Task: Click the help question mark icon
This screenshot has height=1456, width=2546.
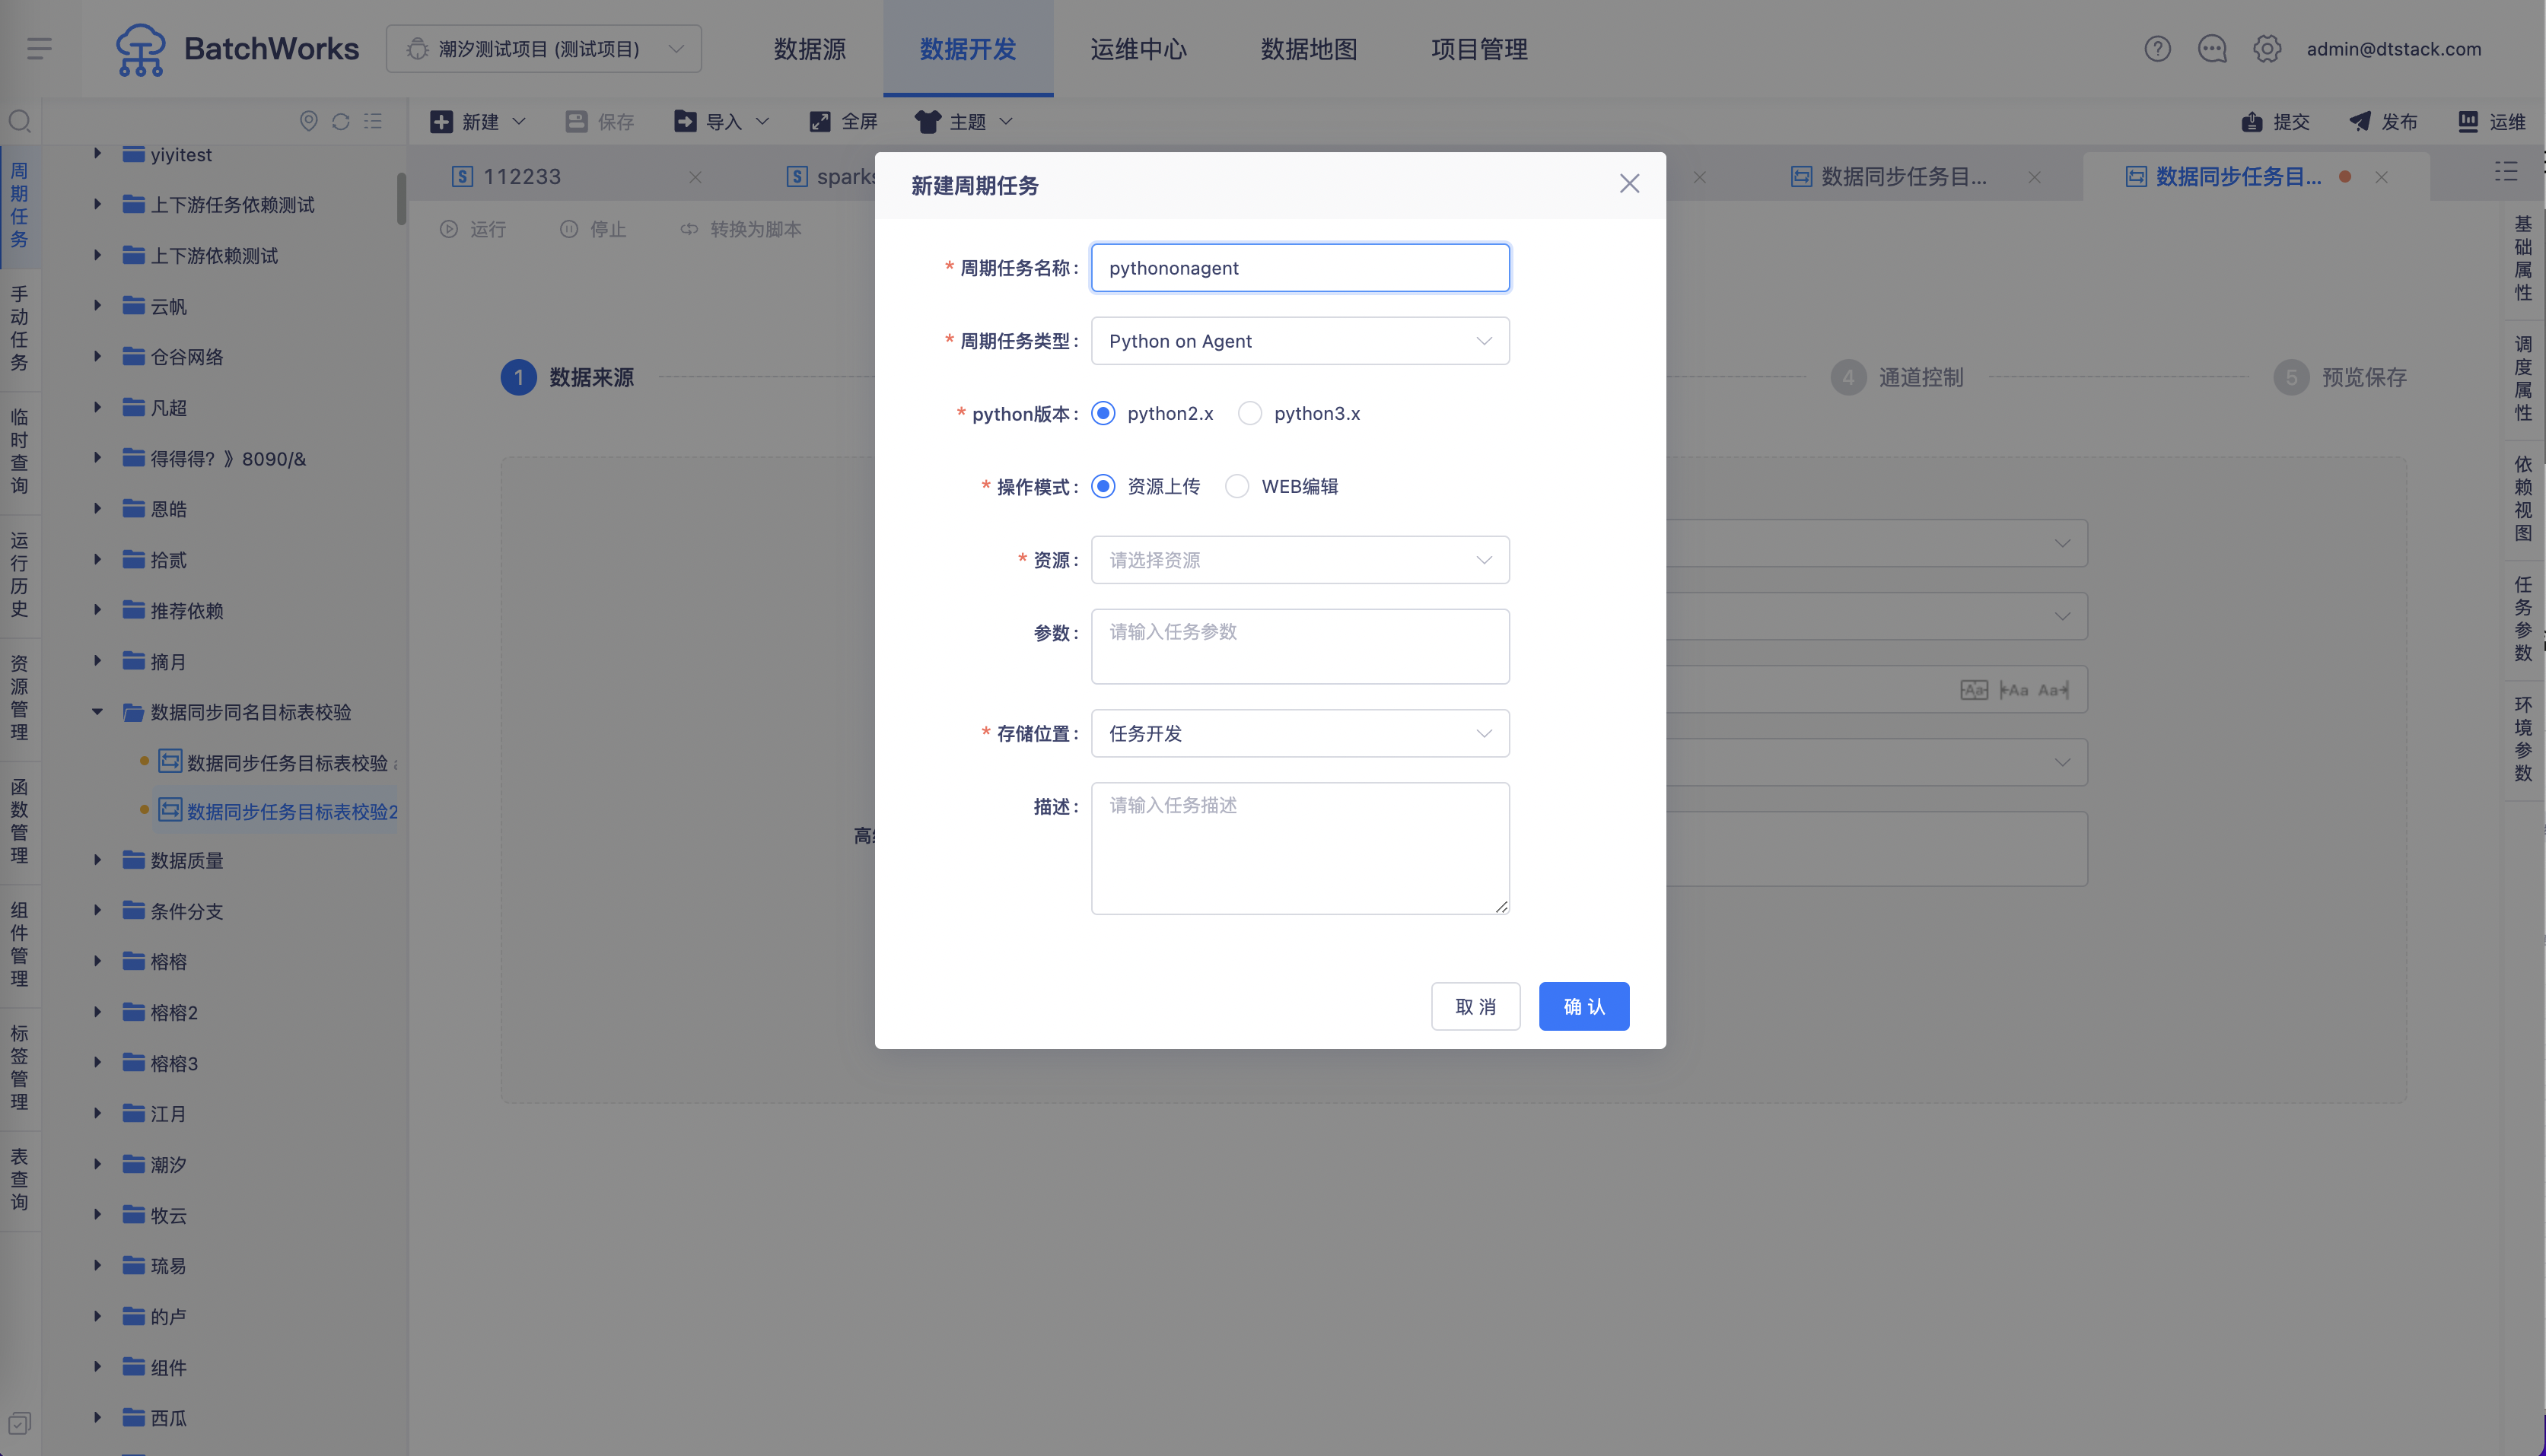Action: [x=2157, y=49]
